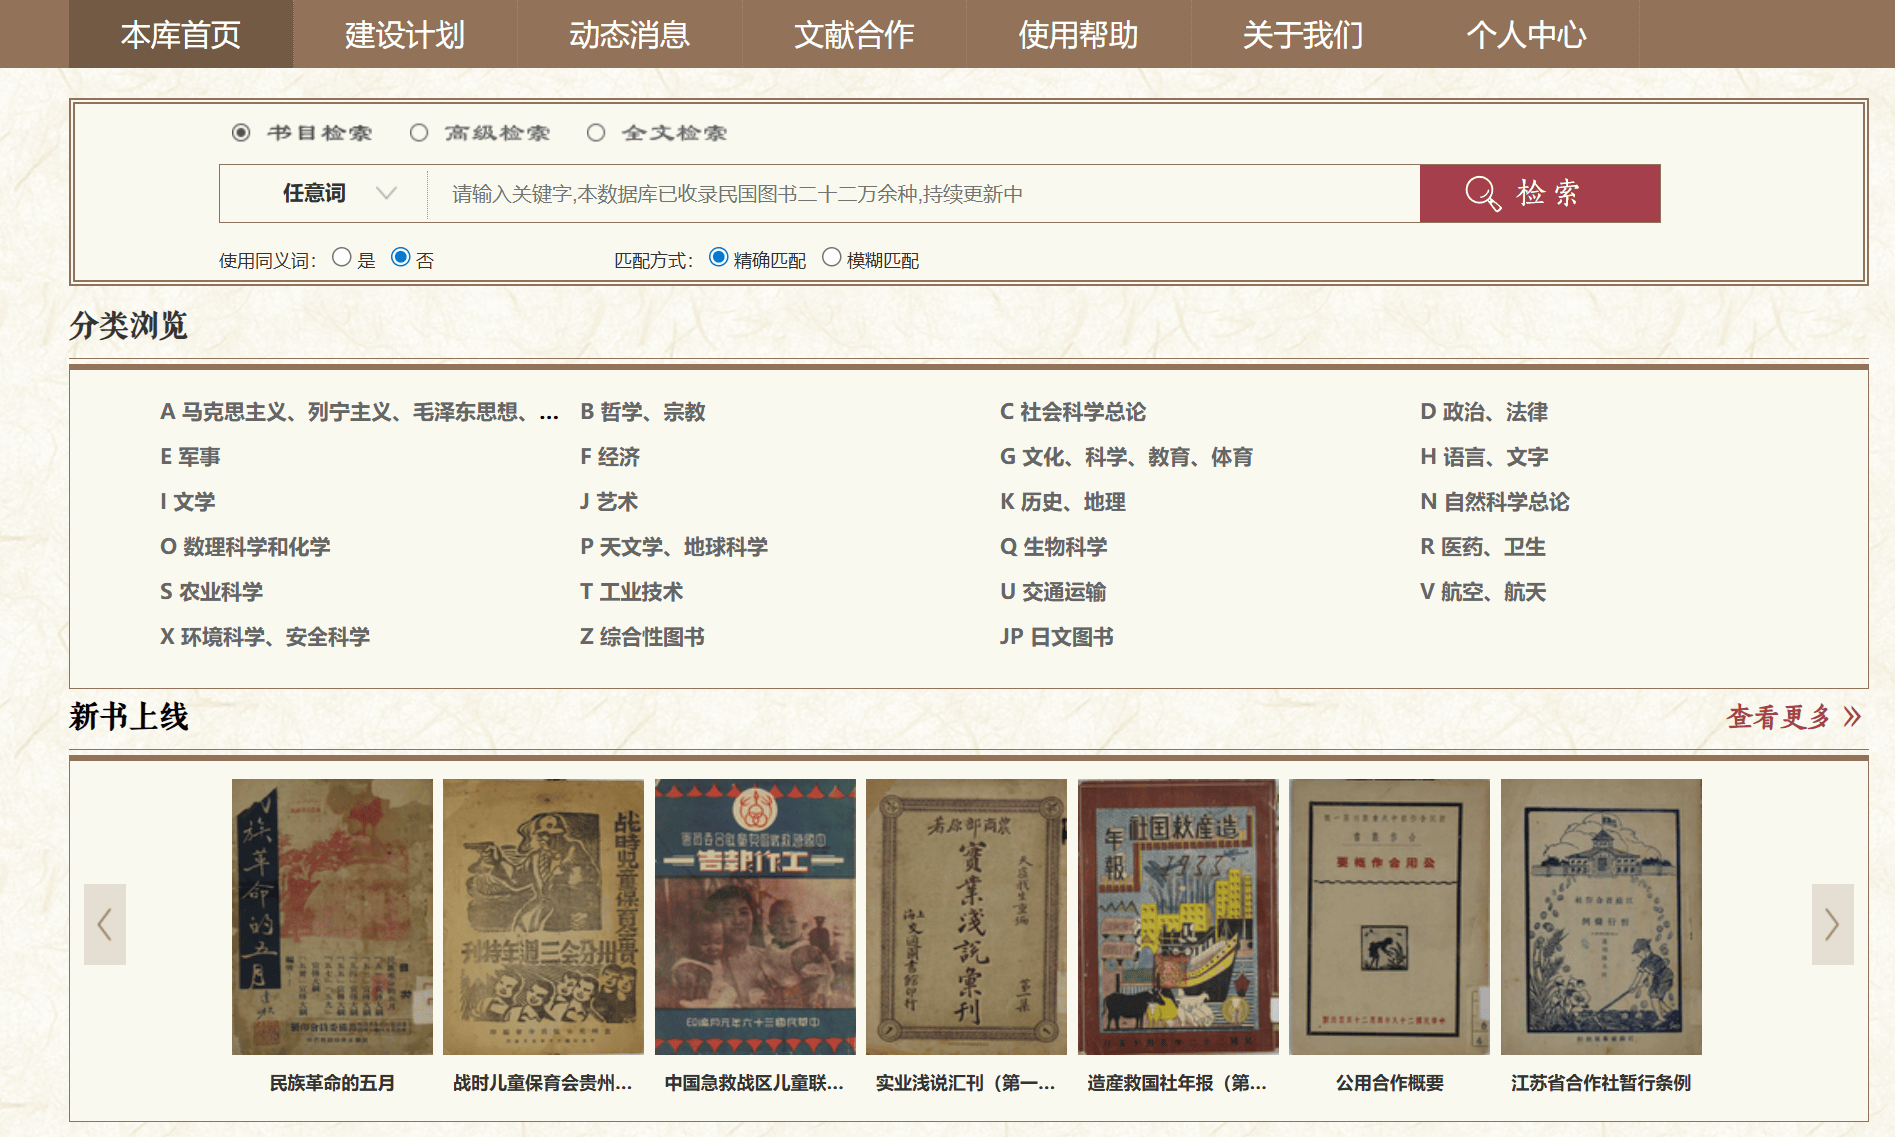Open the 造产救国社年报 book cover
The width and height of the screenshot is (1895, 1137).
click(1178, 917)
